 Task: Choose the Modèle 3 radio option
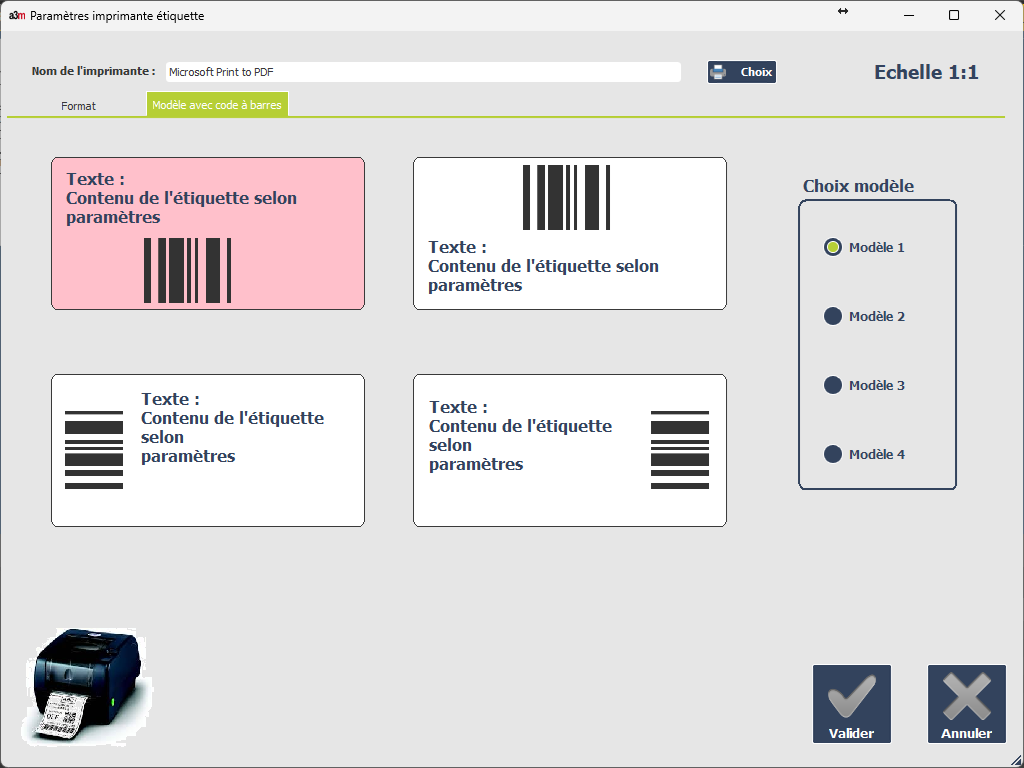tap(833, 385)
